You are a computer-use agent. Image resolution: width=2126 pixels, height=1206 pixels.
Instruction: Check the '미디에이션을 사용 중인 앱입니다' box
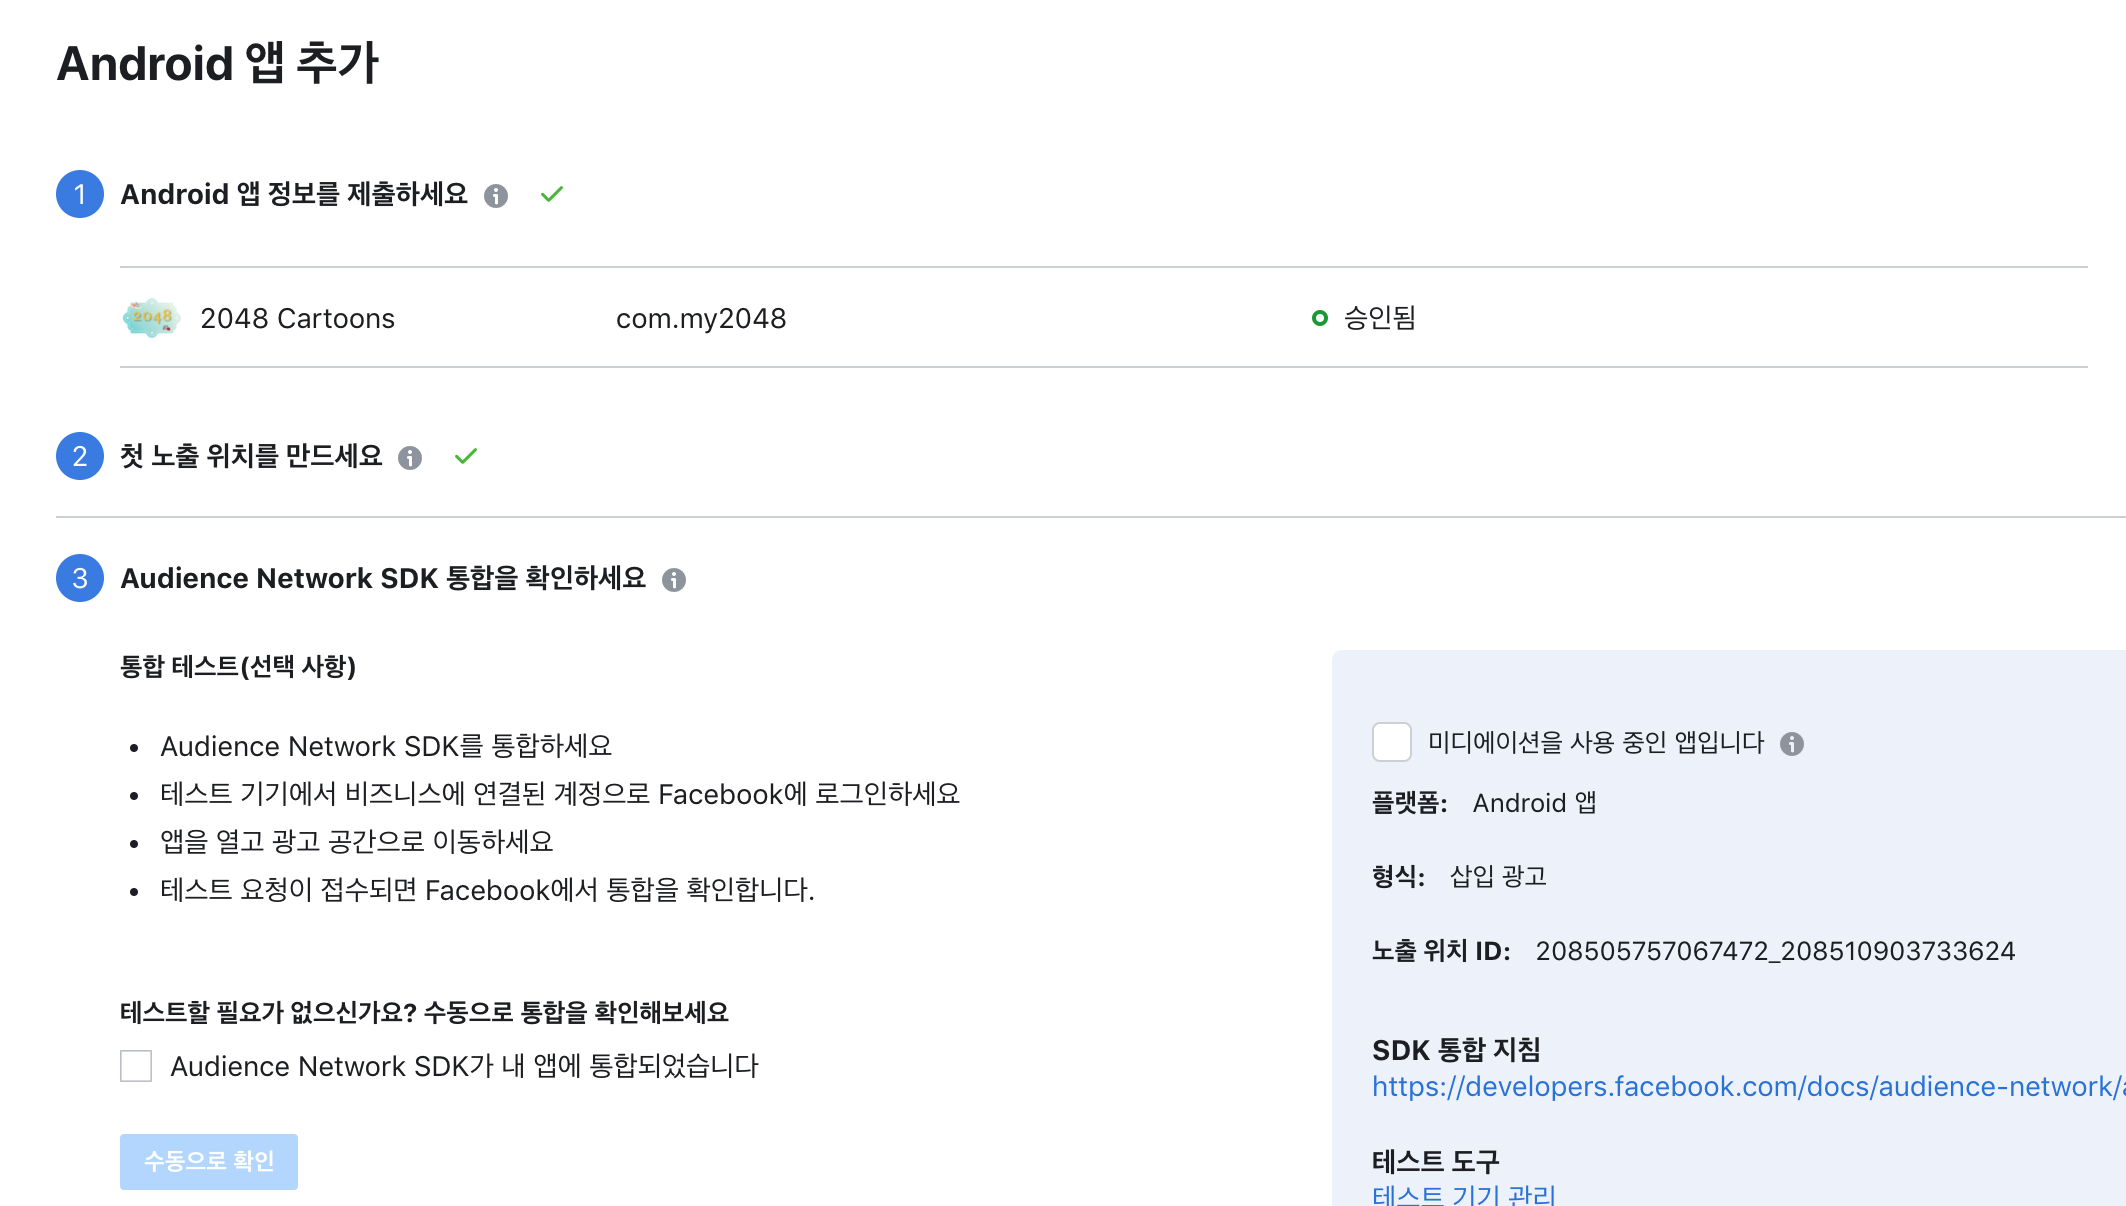click(1391, 742)
